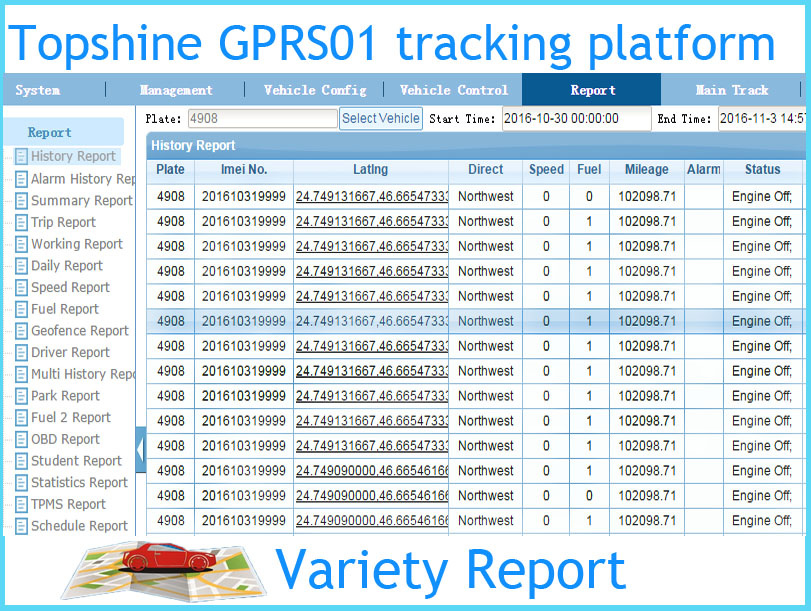Click the Geofence Report document icon
This screenshot has width=811, height=611.
(x=21, y=331)
